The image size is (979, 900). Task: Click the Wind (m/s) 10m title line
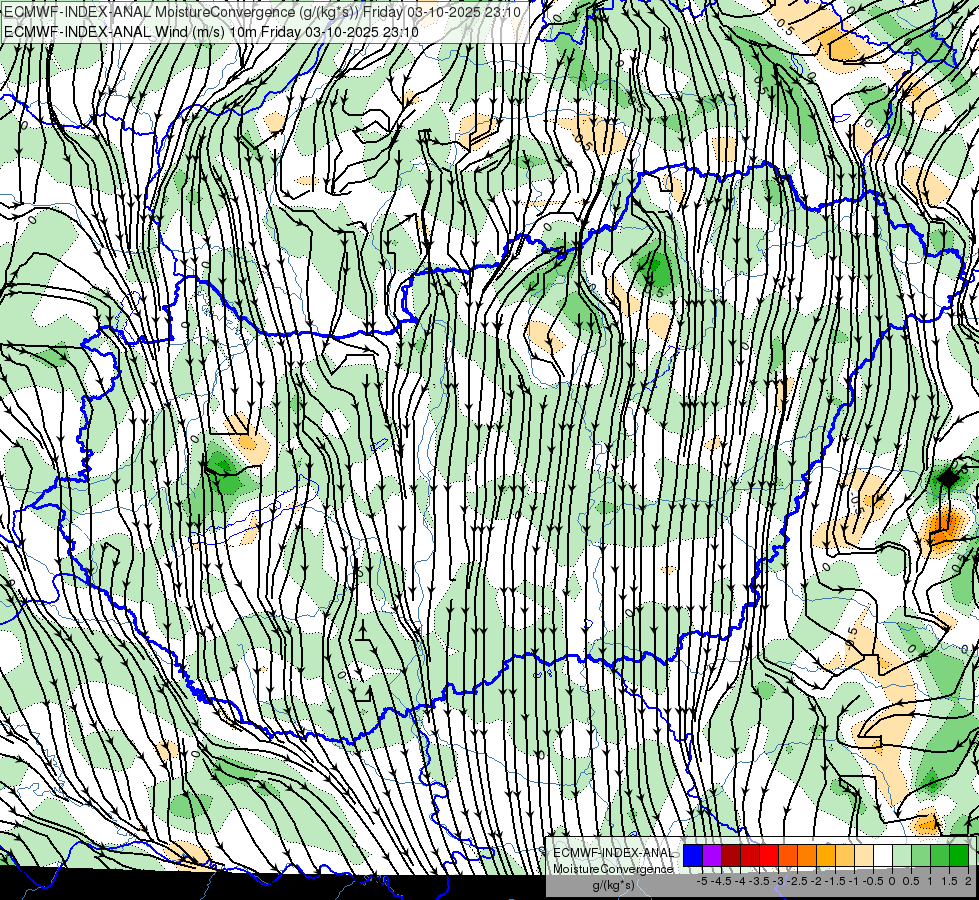point(211,31)
